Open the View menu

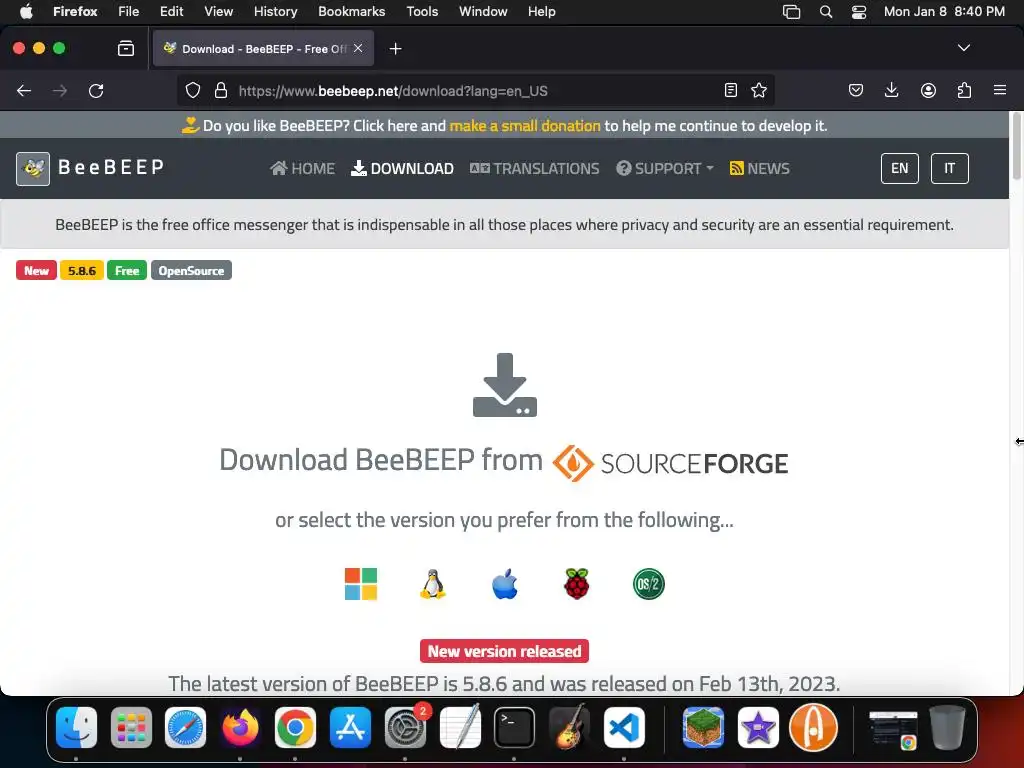click(x=218, y=12)
